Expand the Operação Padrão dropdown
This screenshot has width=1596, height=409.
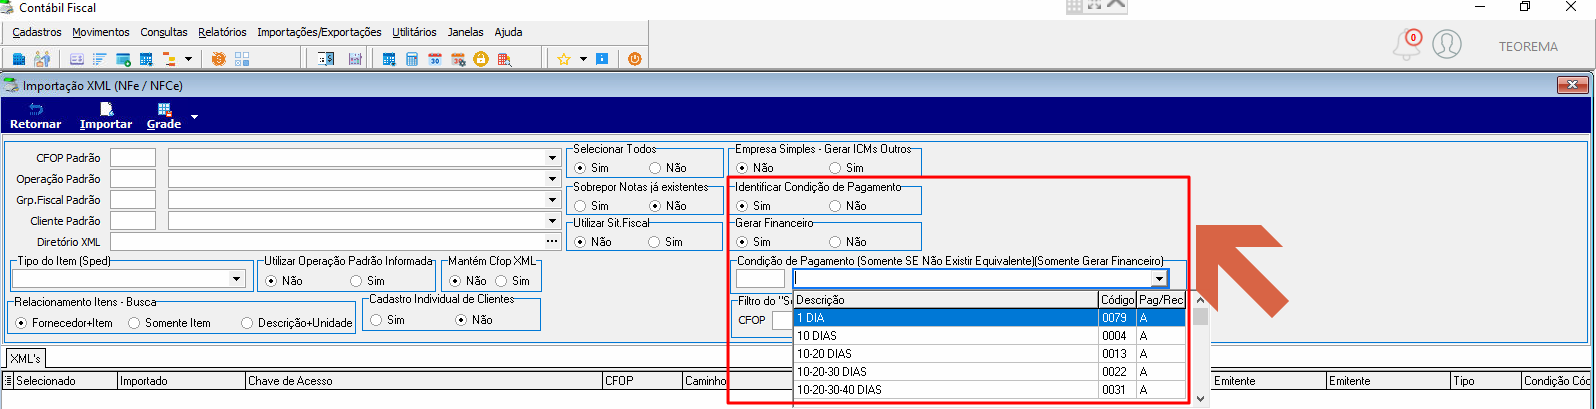tap(553, 179)
